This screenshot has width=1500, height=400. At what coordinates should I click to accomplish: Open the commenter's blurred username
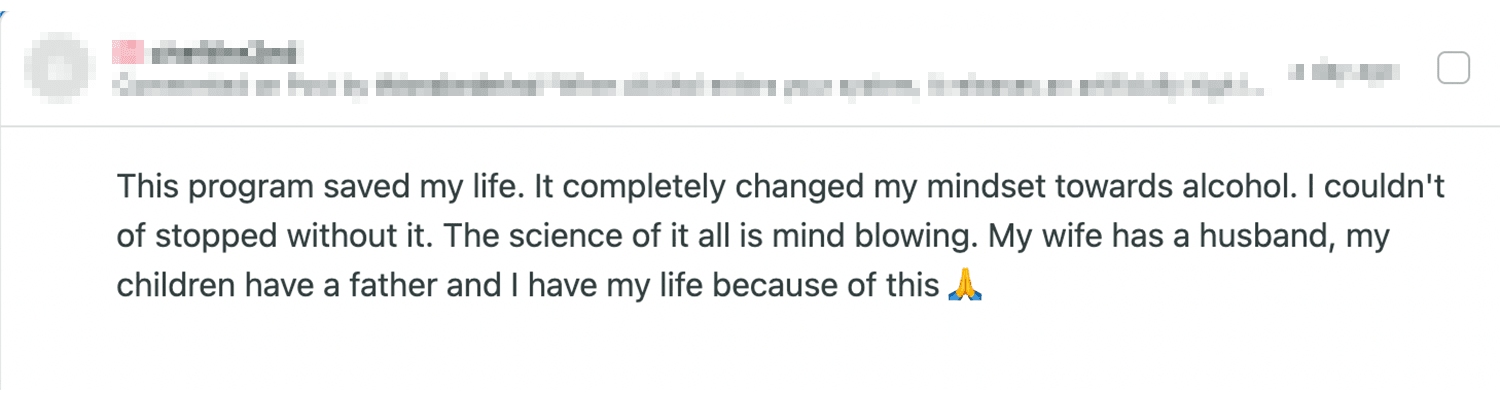pos(224,51)
